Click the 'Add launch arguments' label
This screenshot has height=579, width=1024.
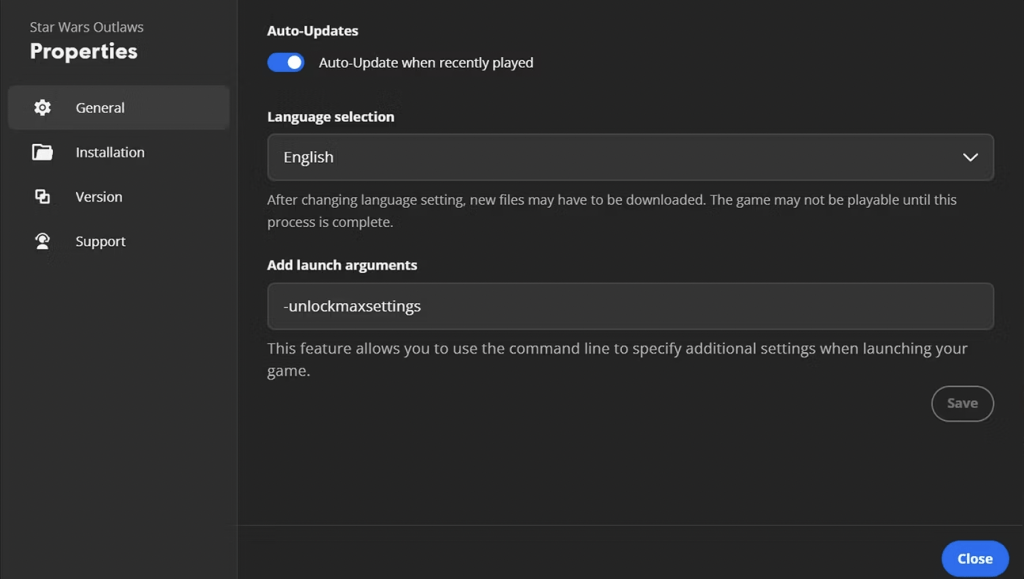pos(342,265)
